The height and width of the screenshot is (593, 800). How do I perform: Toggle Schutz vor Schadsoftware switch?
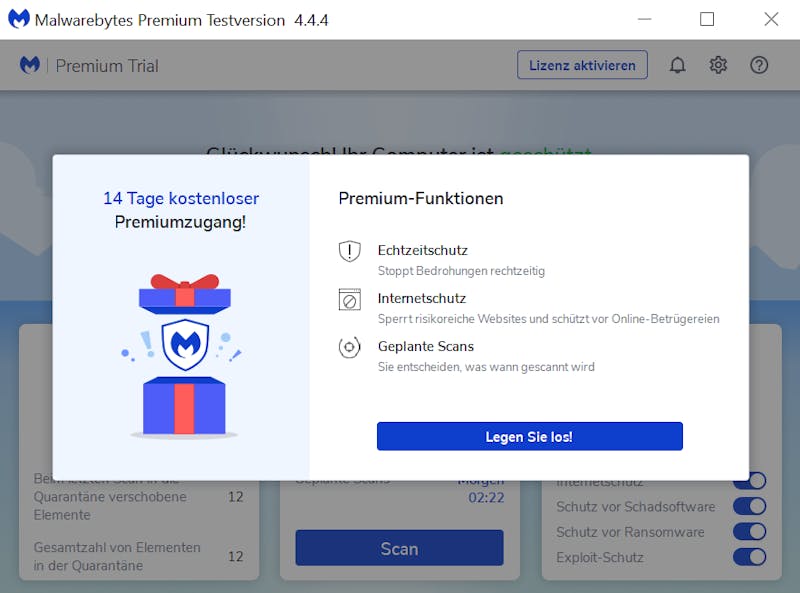click(749, 506)
